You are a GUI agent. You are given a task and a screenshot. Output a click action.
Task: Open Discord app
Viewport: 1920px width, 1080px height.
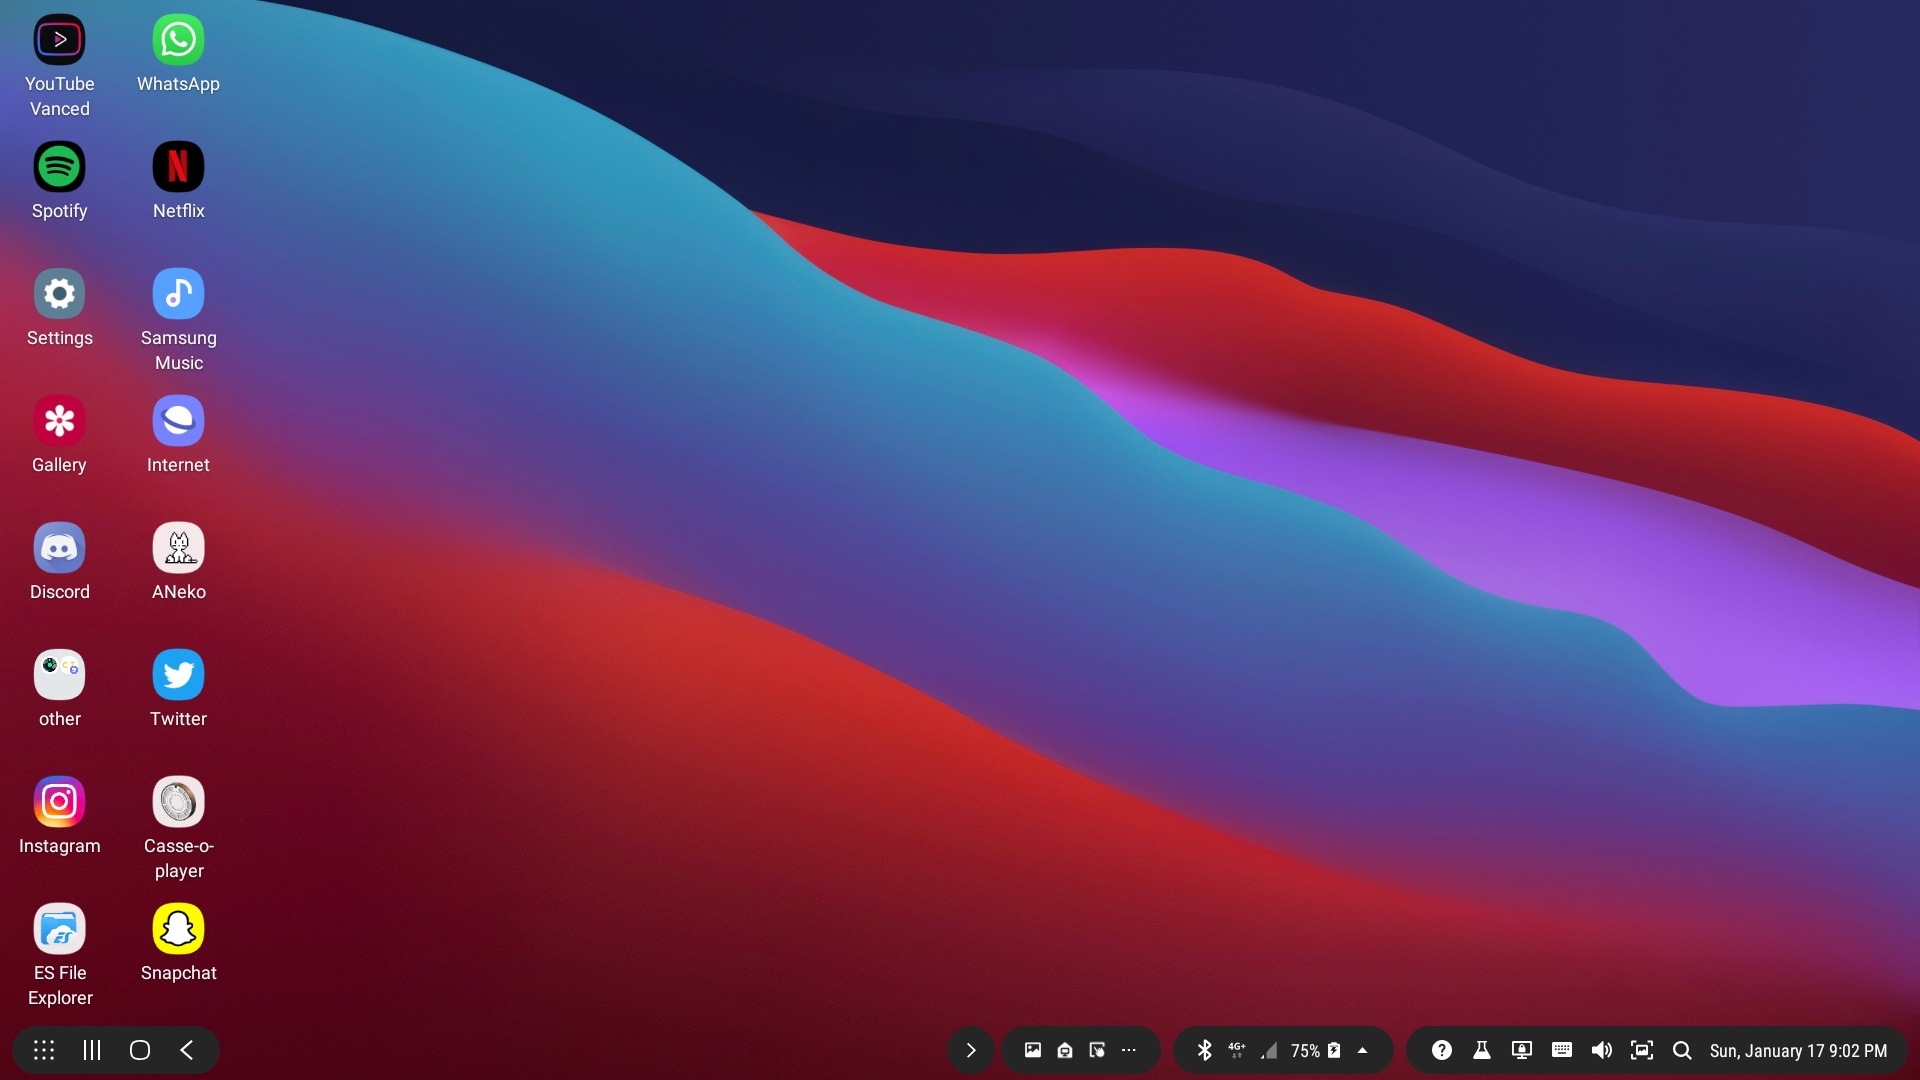coord(60,548)
